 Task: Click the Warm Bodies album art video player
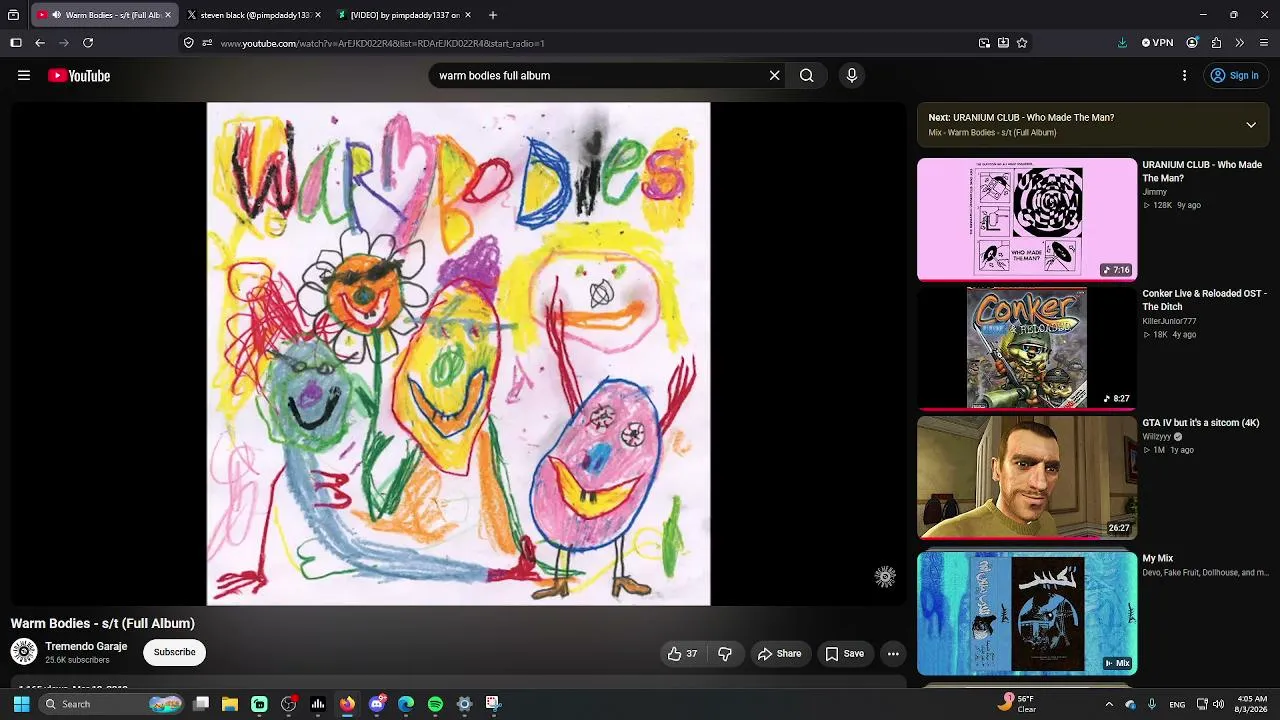tap(458, 354)
